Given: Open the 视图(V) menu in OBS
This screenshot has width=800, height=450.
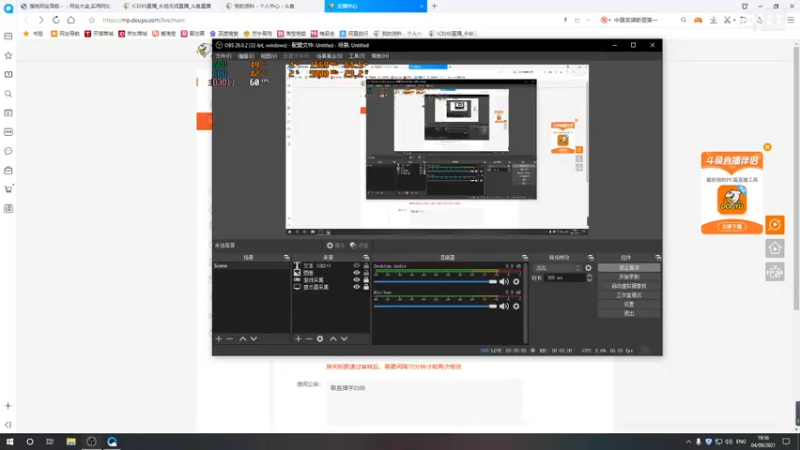Looking at the screenshot, I should (269, 56).
